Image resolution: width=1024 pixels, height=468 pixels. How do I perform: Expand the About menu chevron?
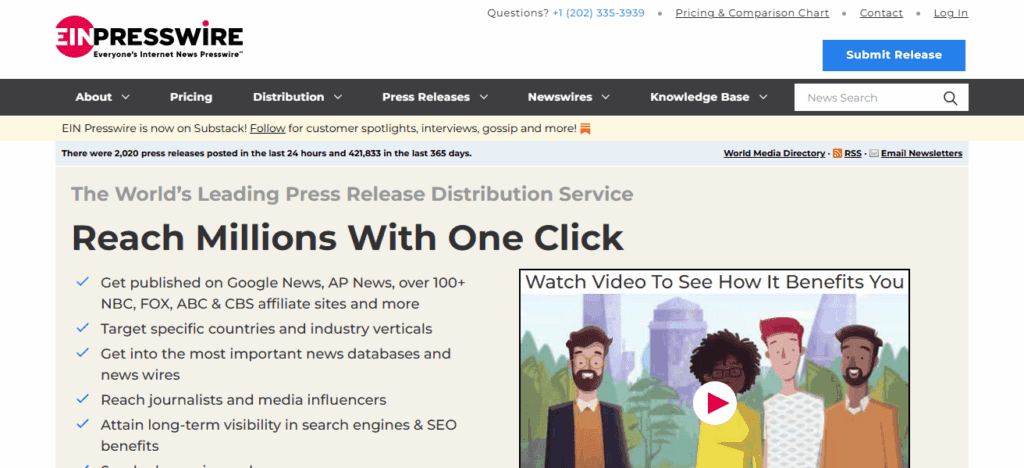pyautogui.click(x=125, y=97)
